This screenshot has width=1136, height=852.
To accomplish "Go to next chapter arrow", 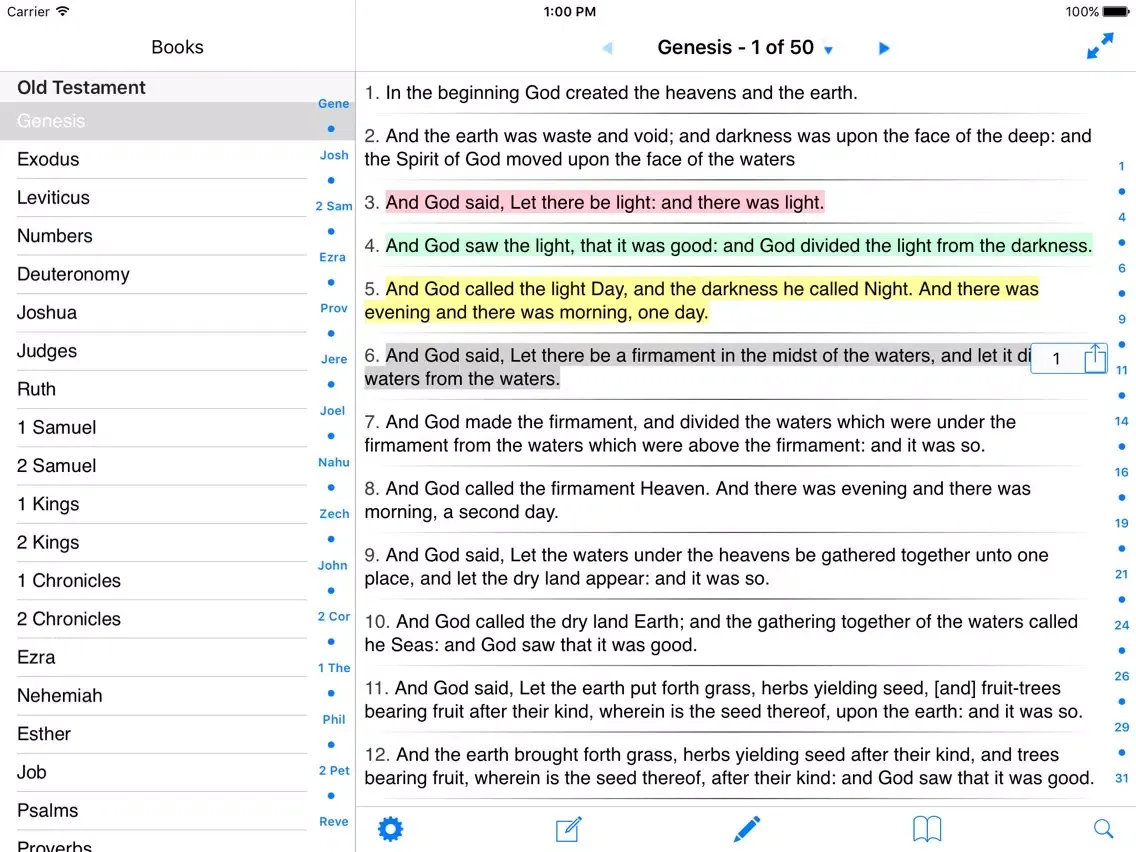I will (884, 49).
